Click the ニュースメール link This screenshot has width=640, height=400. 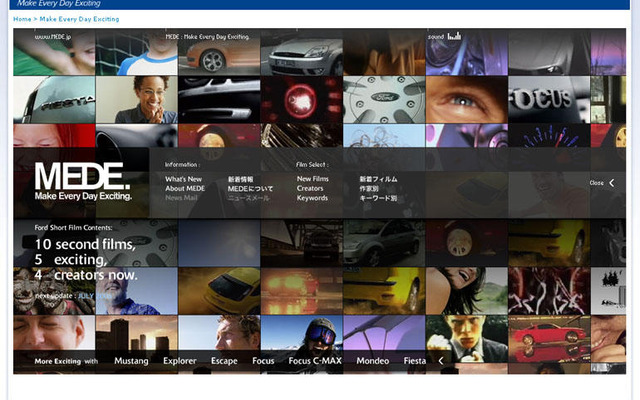(x=248, y=198)
